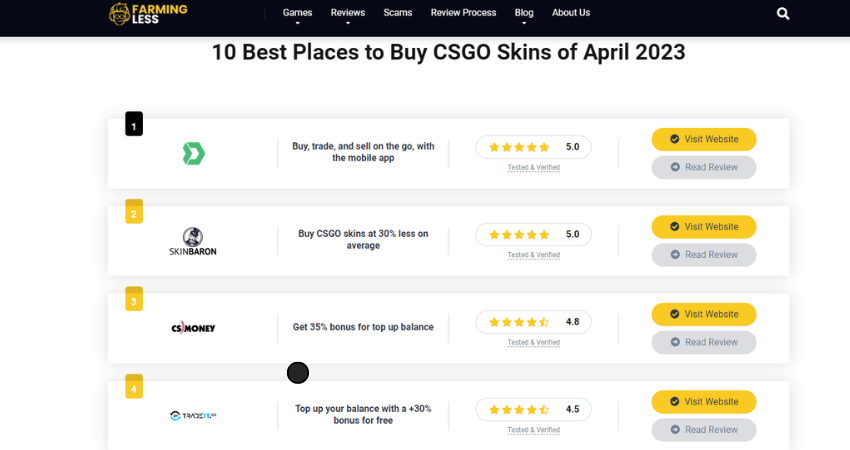Open the search magnifier icon
The width and height of the screenshot is (850, 450).
click(783, 14)
